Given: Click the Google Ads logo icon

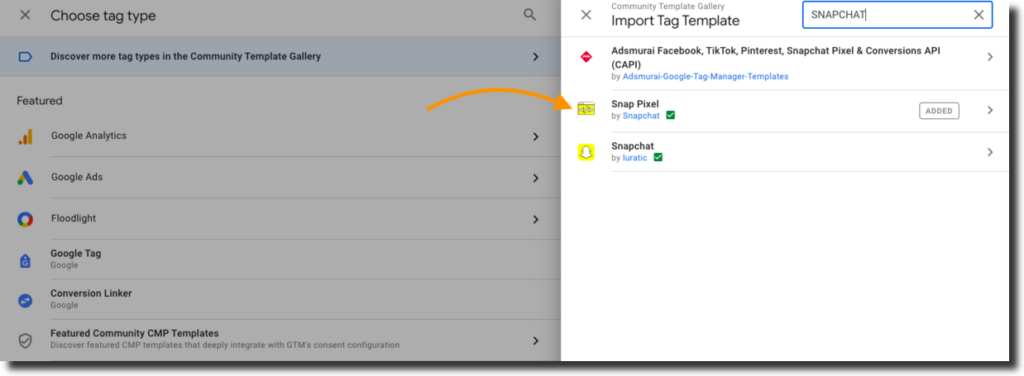Looking at the screenshot, I should (25, 178).
